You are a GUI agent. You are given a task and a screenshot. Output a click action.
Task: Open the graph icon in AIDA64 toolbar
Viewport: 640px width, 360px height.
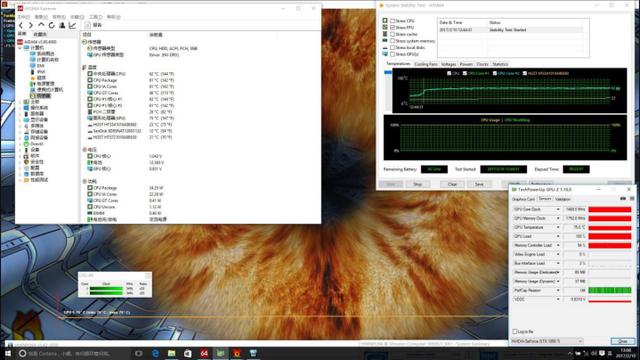(x=72, y=25)
